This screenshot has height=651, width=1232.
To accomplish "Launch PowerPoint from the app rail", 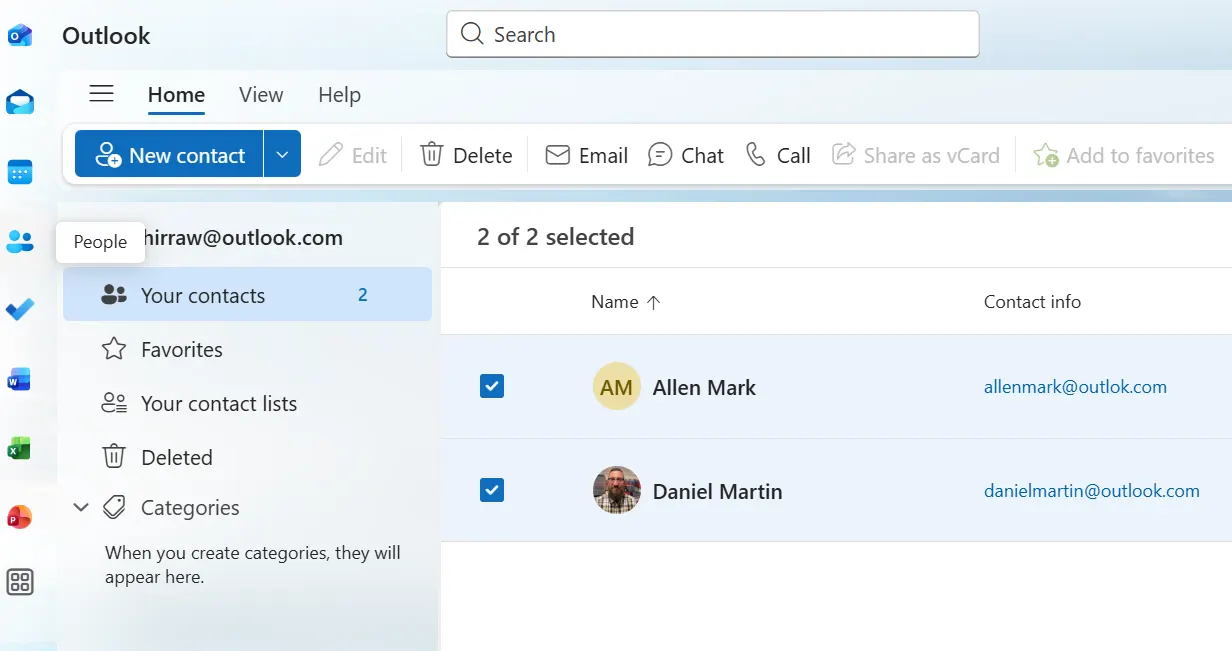I will (x=20, y=517).
